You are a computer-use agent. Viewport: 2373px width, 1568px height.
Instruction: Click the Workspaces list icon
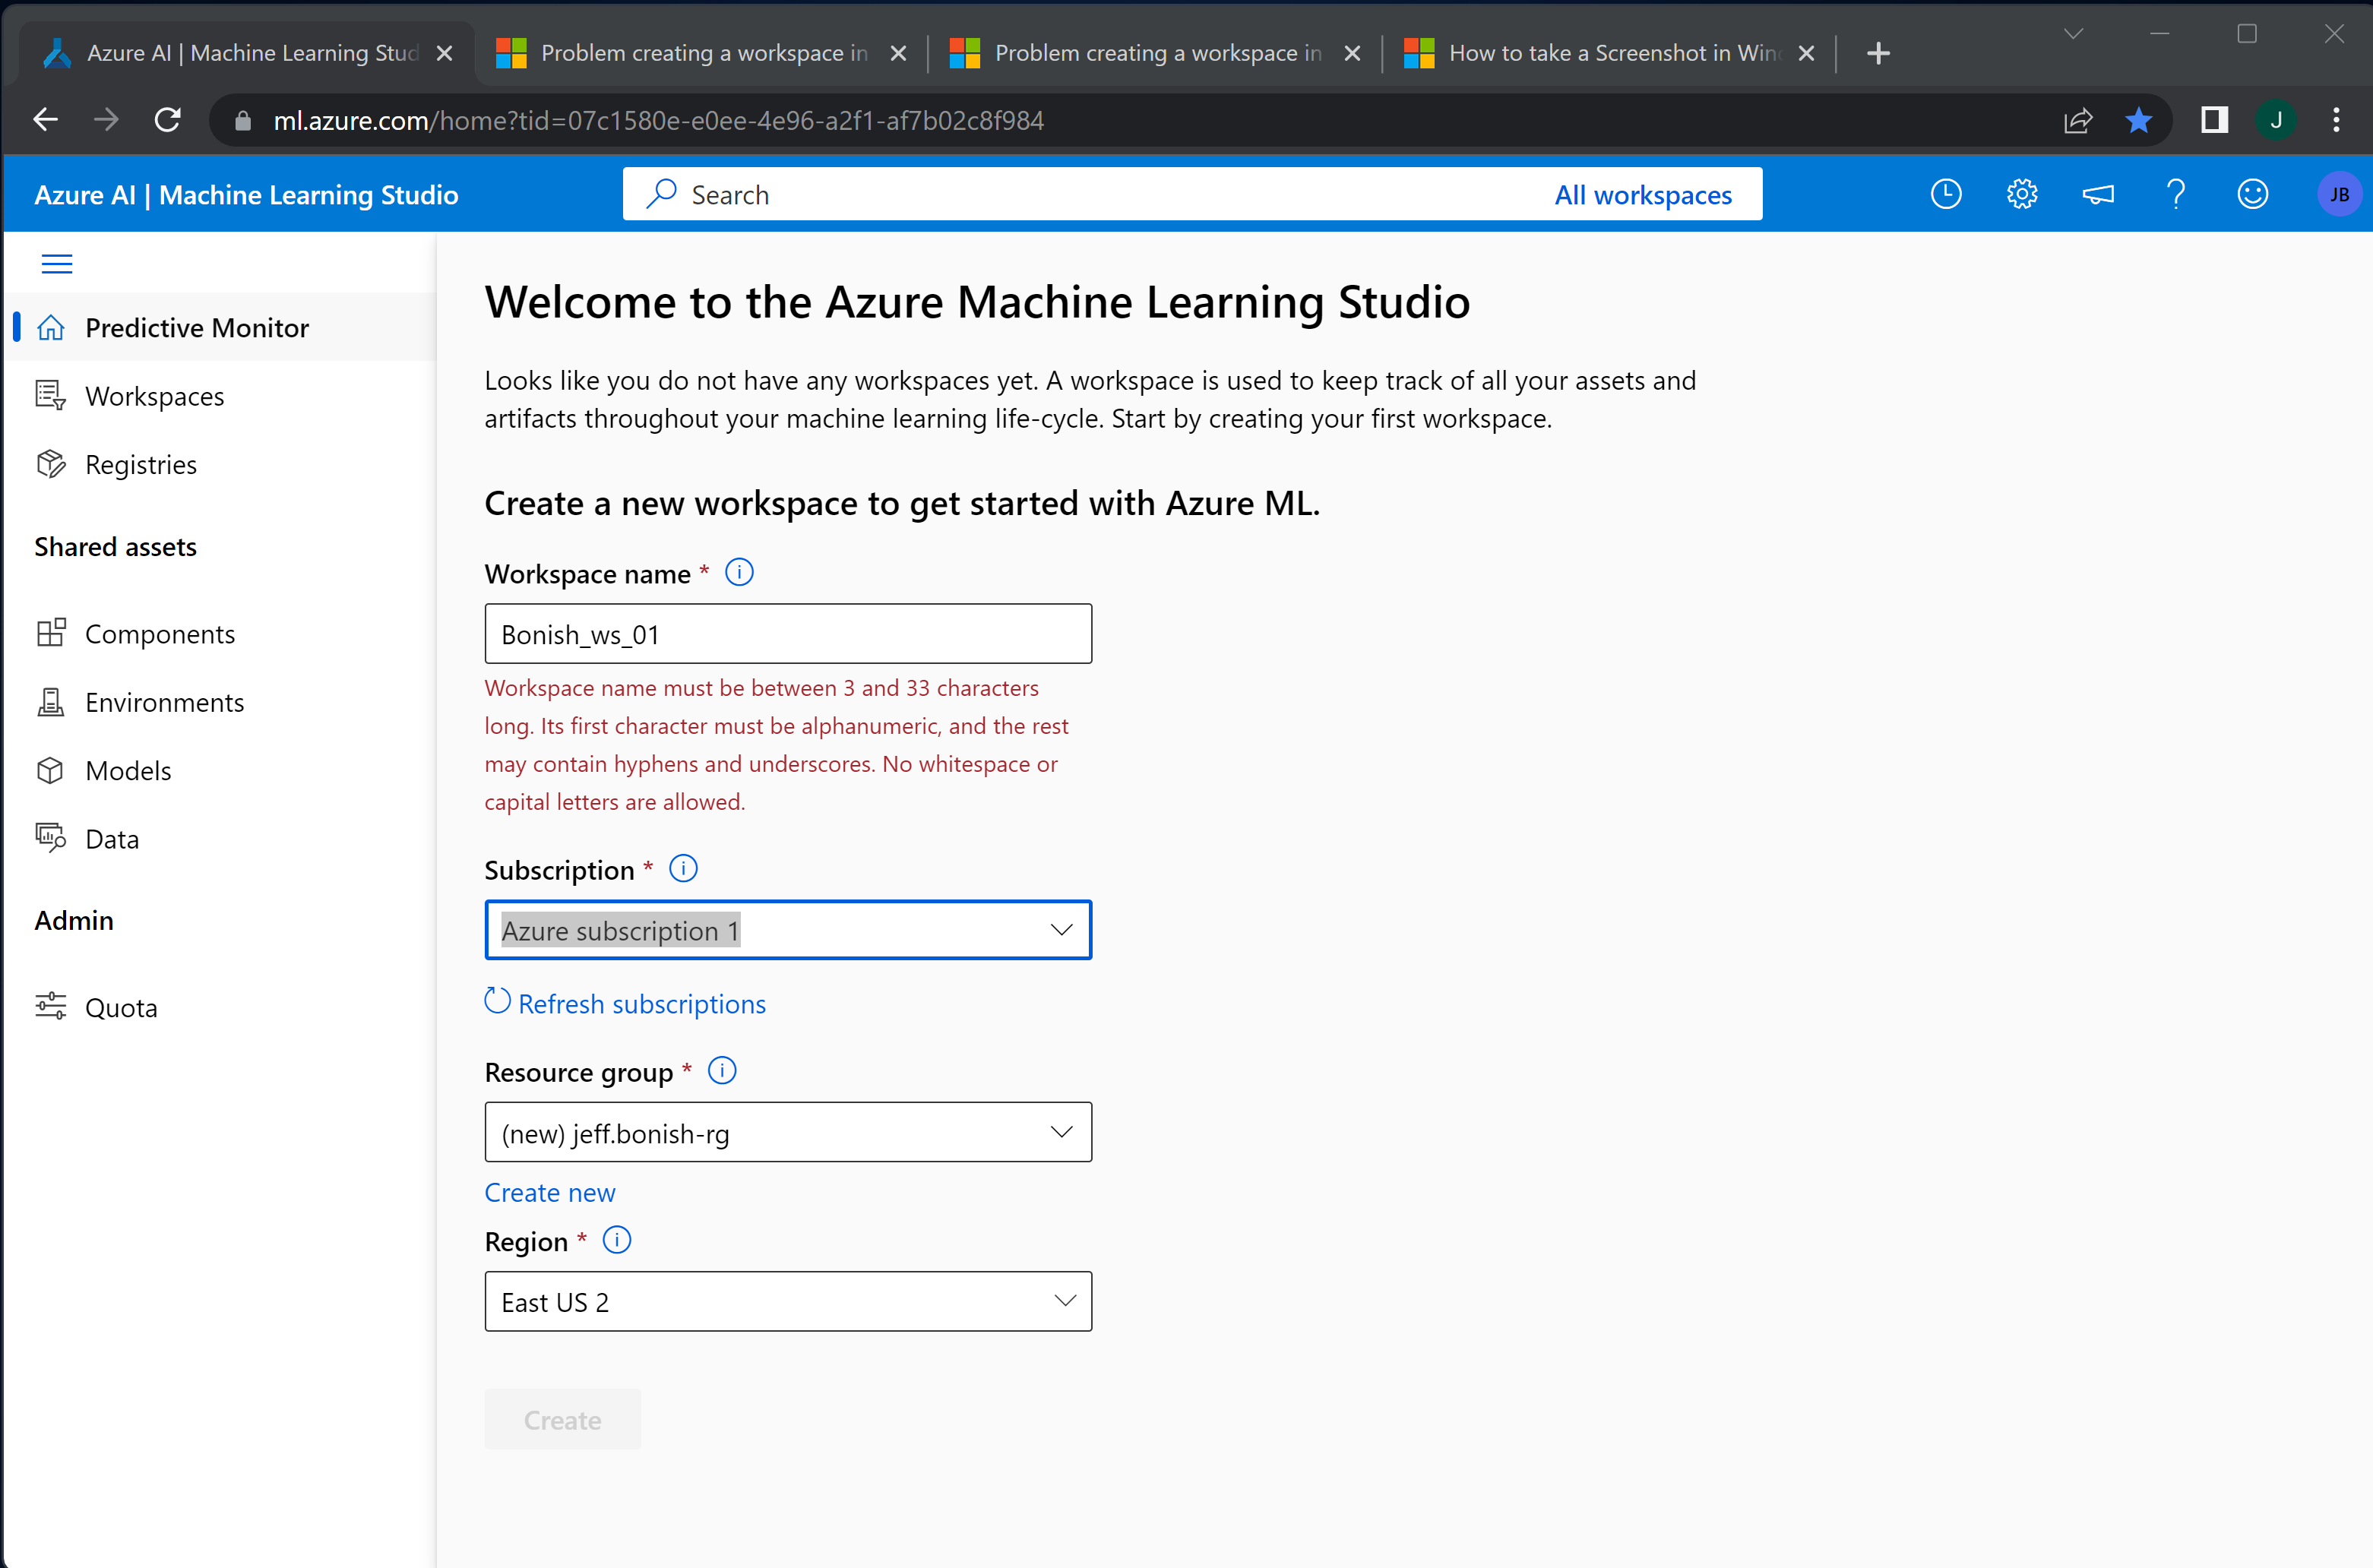click(51, 395)
